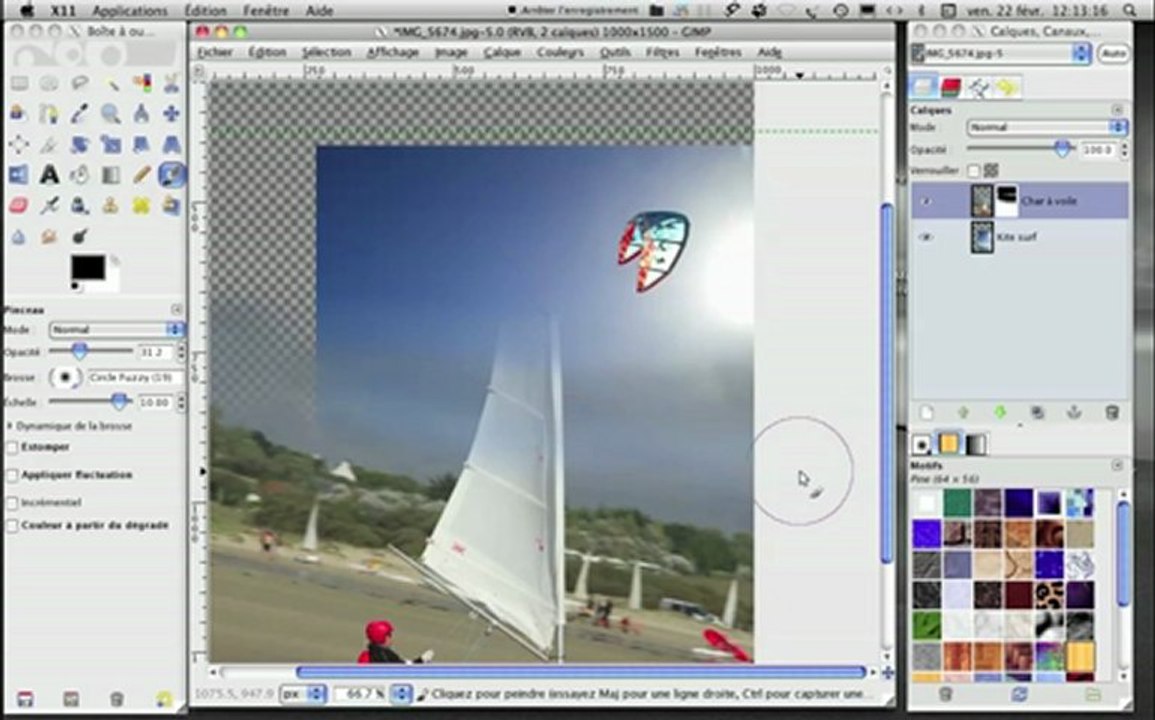Adjust the Échelle brush scale slider

[x=119, y=402]
